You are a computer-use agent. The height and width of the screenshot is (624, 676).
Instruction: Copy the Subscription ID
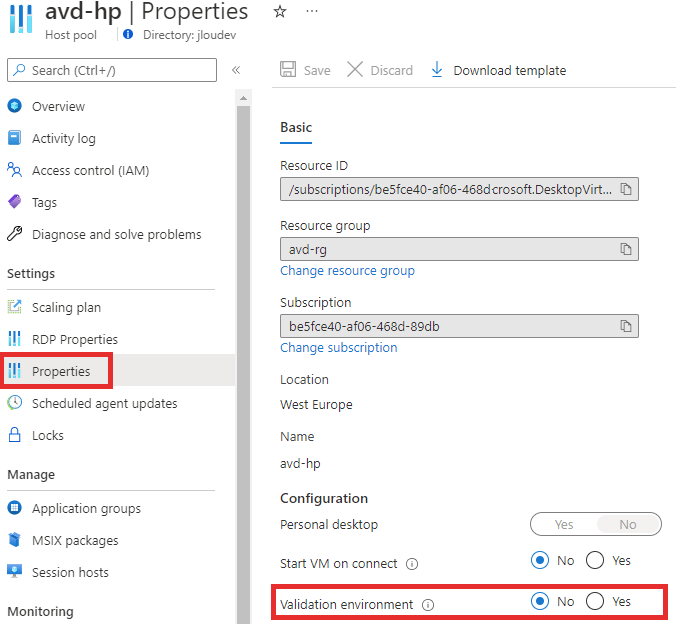tap(626, 326)
